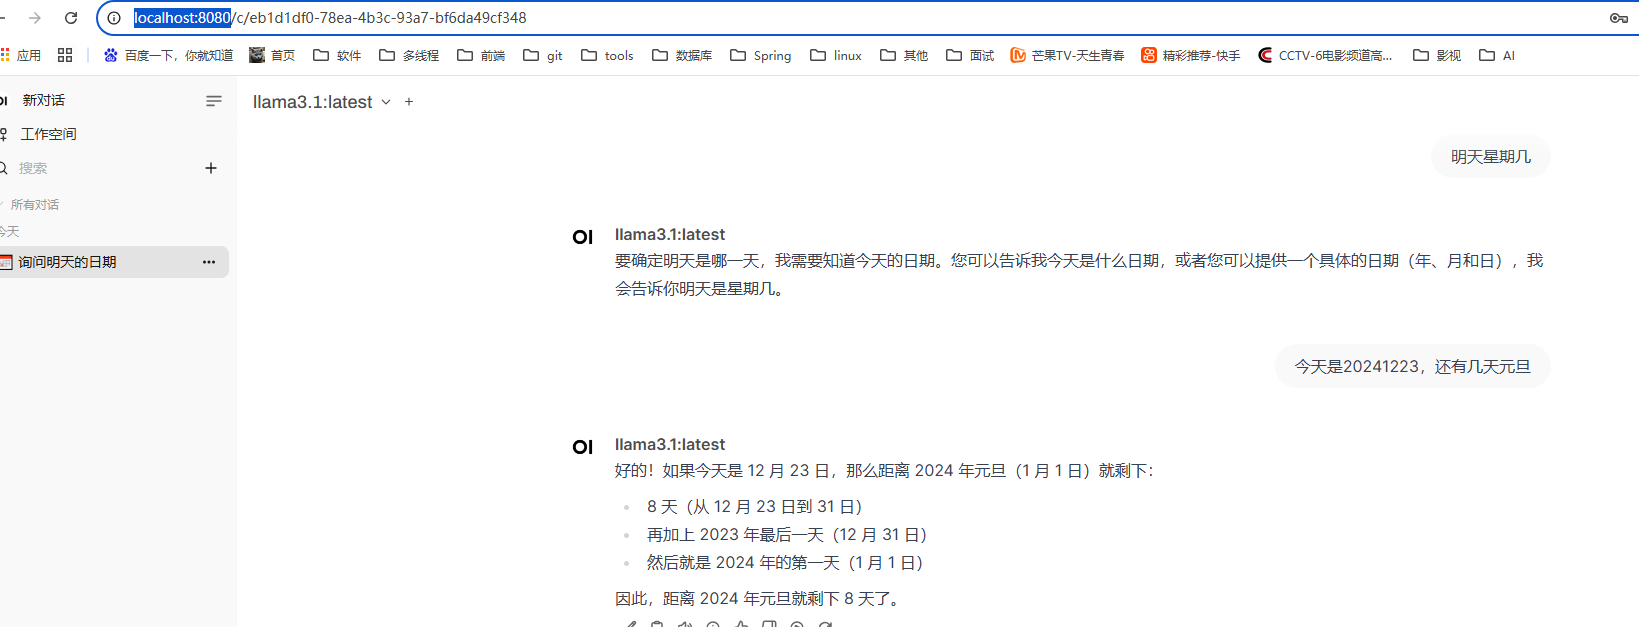The width and height of the screenshot is (1639, 627).
Task: Open the 首页 bookmark
Action: point(272,55)
